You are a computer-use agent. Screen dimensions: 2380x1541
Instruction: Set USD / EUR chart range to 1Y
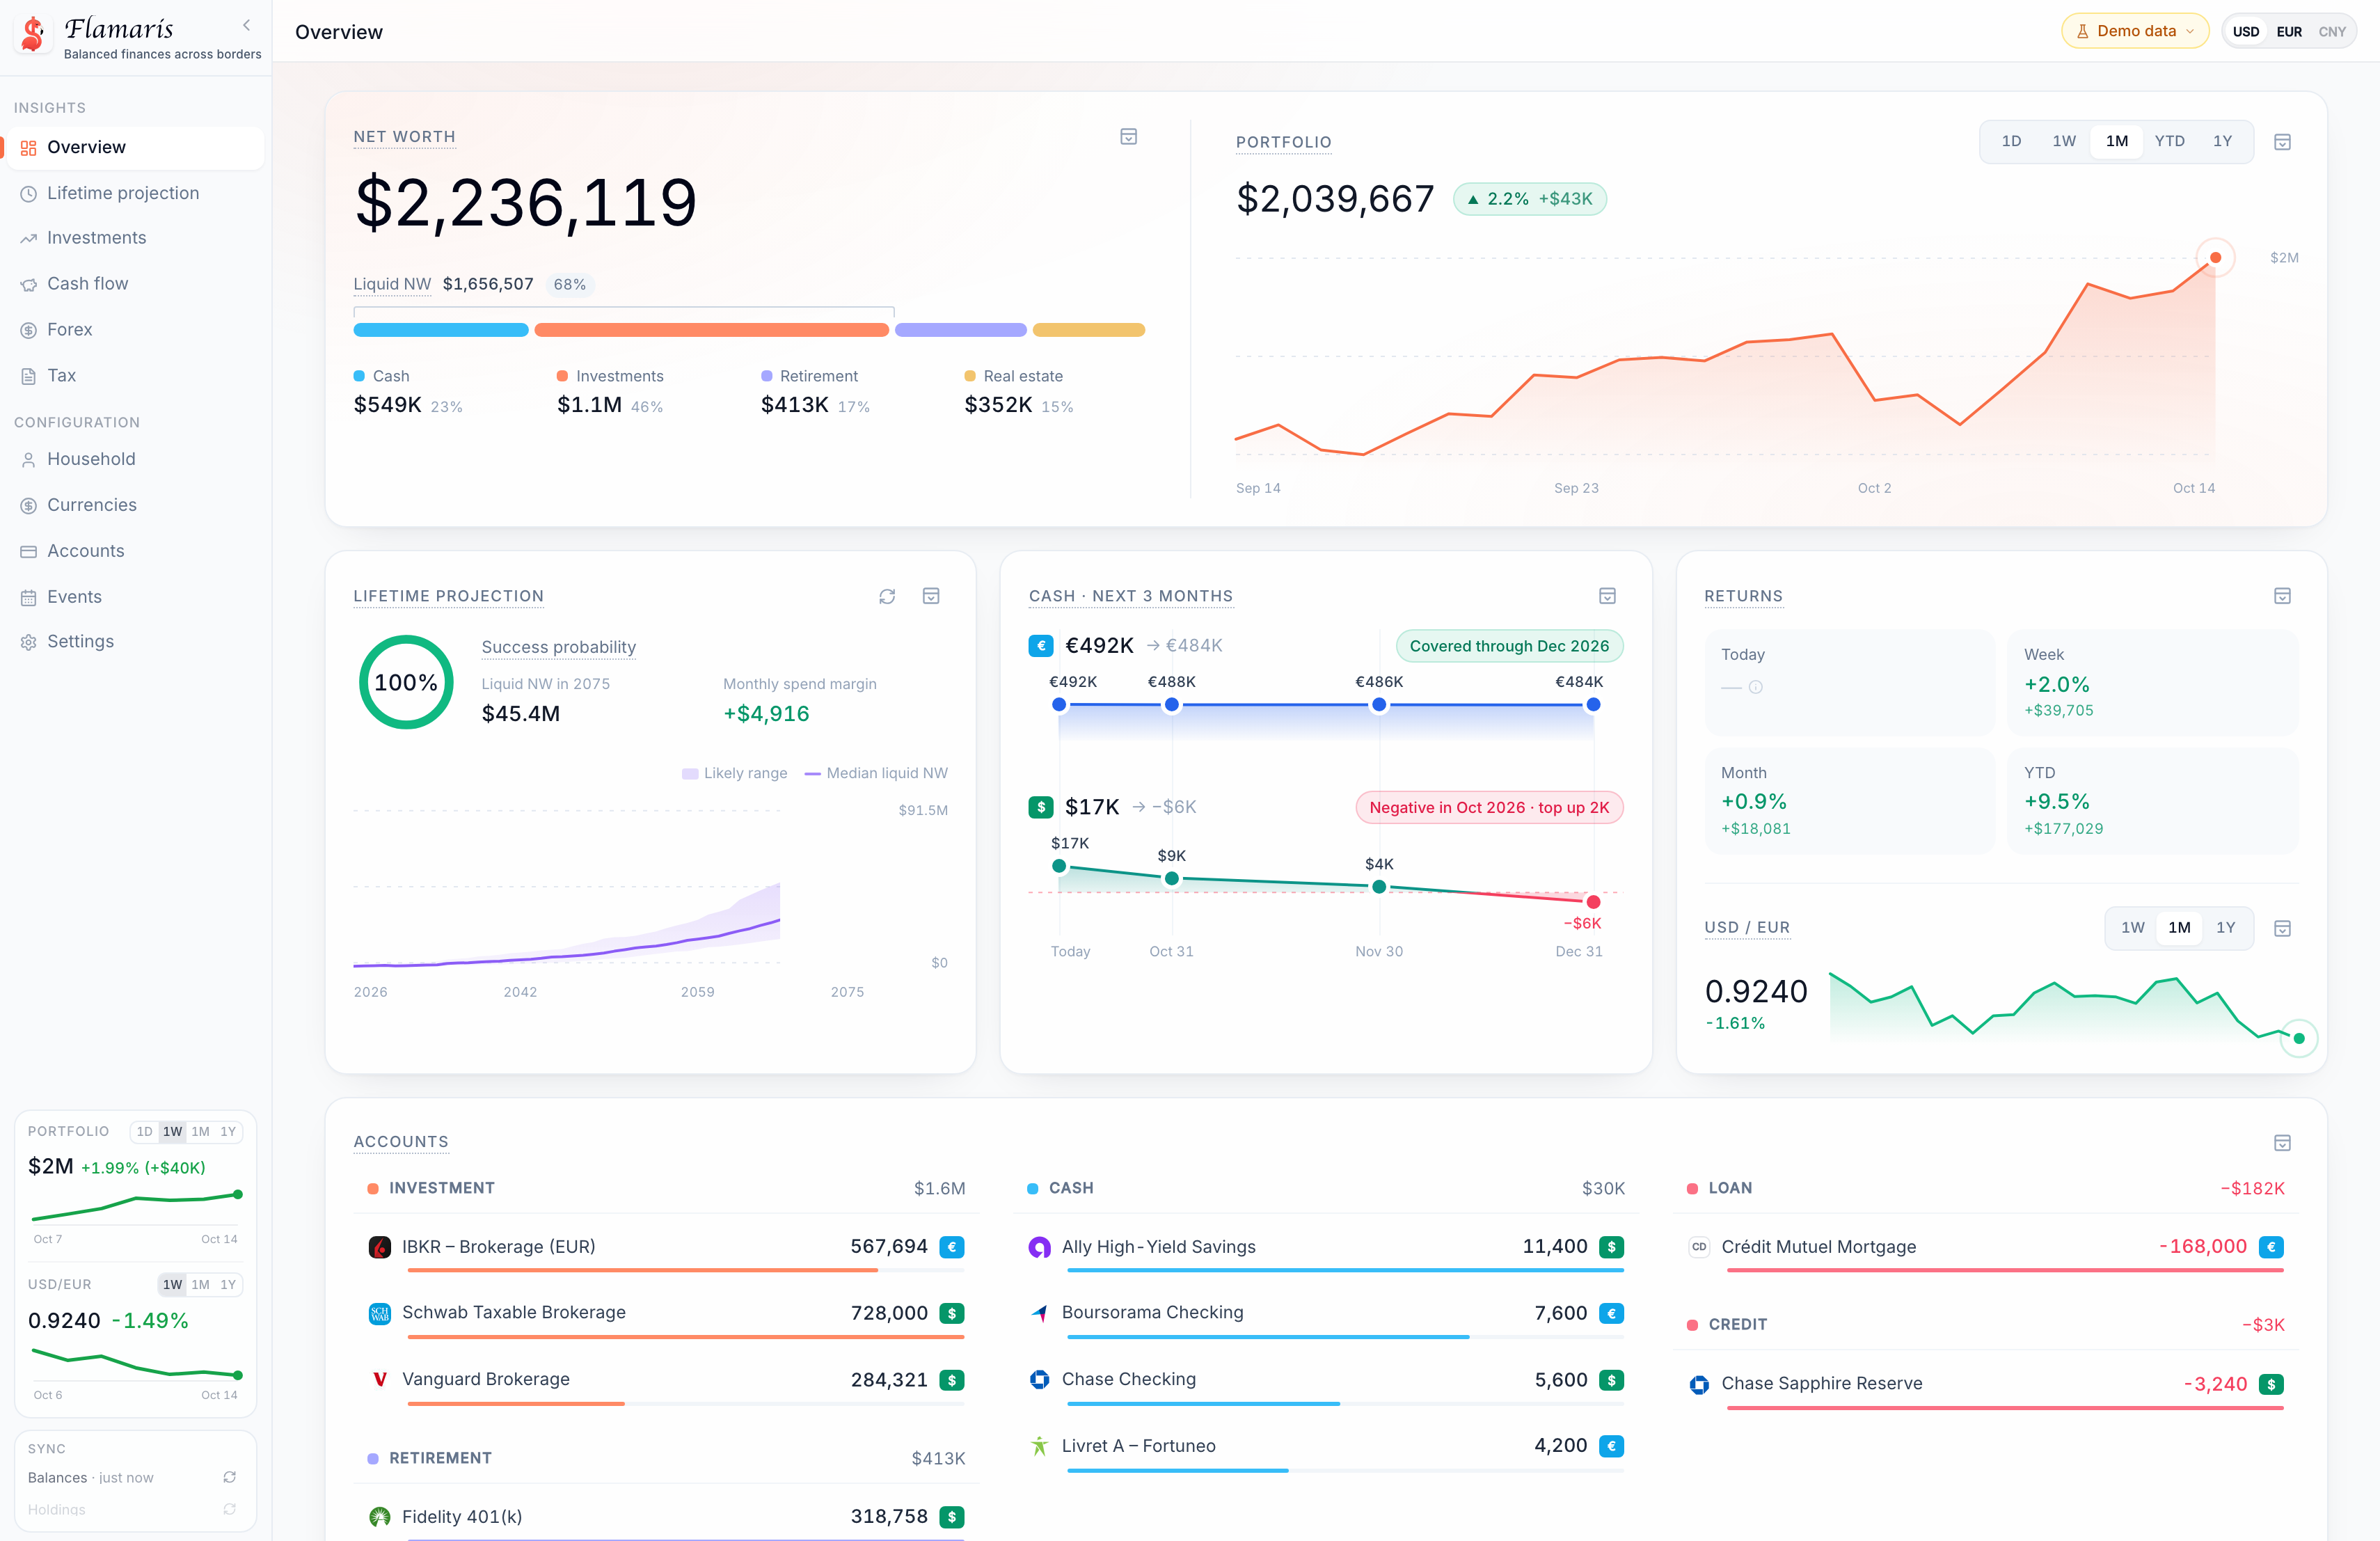2225,928
